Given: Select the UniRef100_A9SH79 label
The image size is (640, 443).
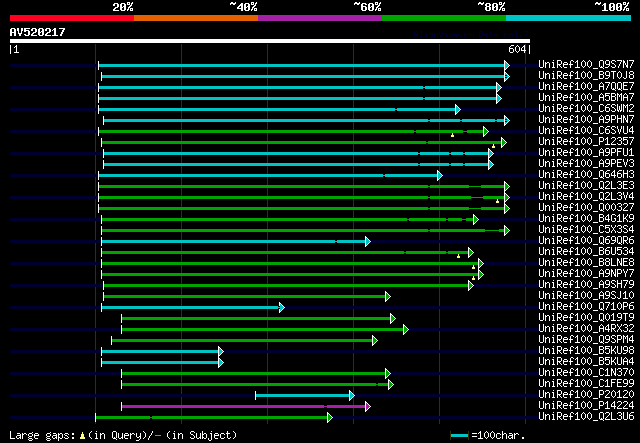Looking at the screenshot, I should (586, 285).
